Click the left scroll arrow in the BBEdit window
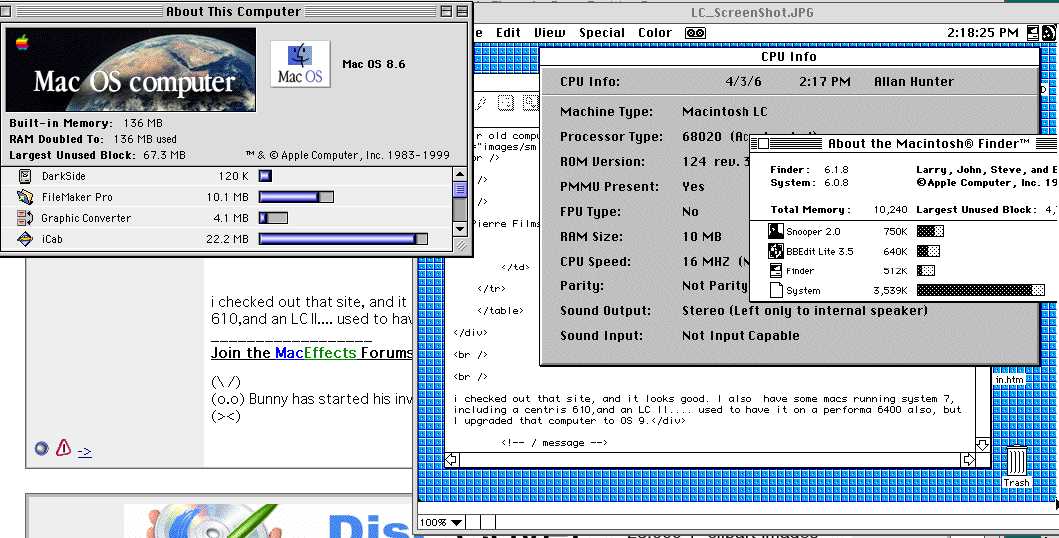 451,460
